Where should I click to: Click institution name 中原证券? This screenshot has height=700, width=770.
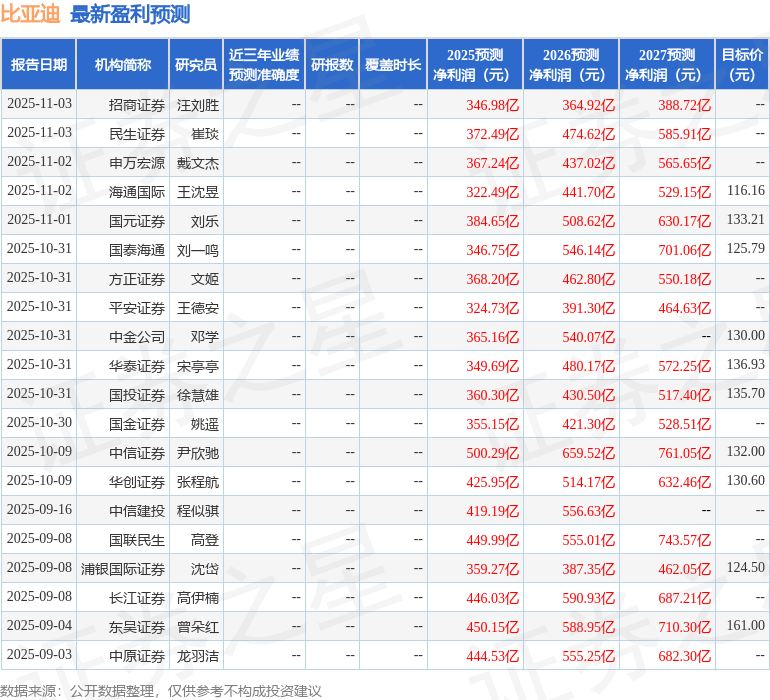tap(137, 655)
